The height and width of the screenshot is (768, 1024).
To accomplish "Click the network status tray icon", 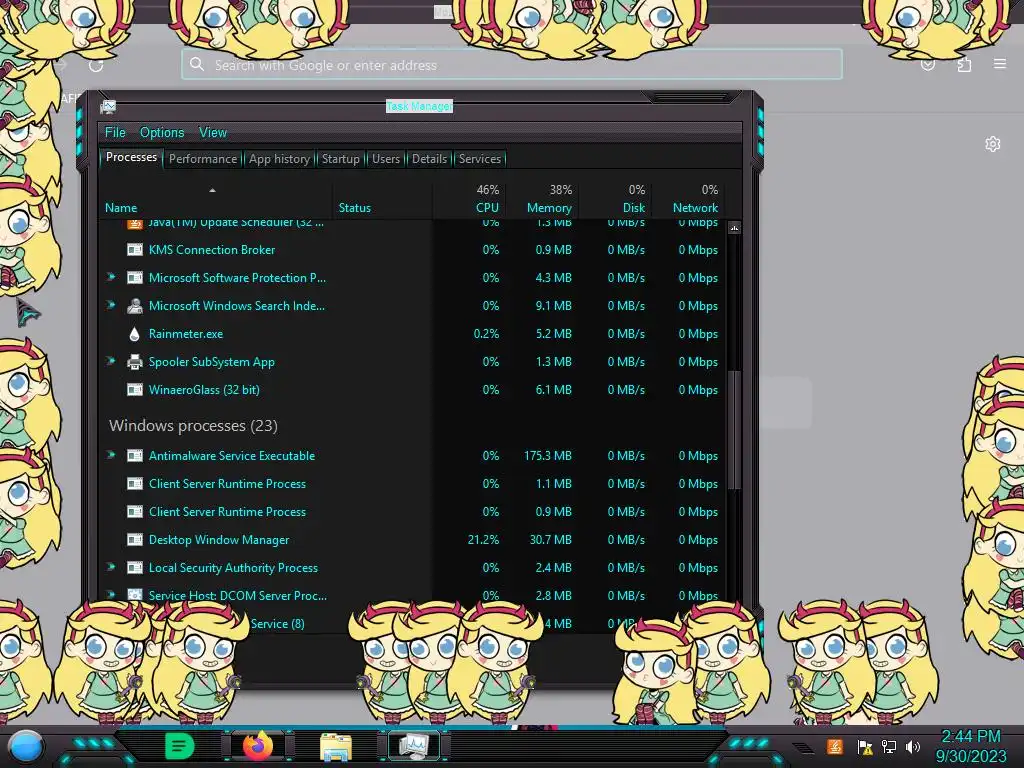I will (889, 747).
